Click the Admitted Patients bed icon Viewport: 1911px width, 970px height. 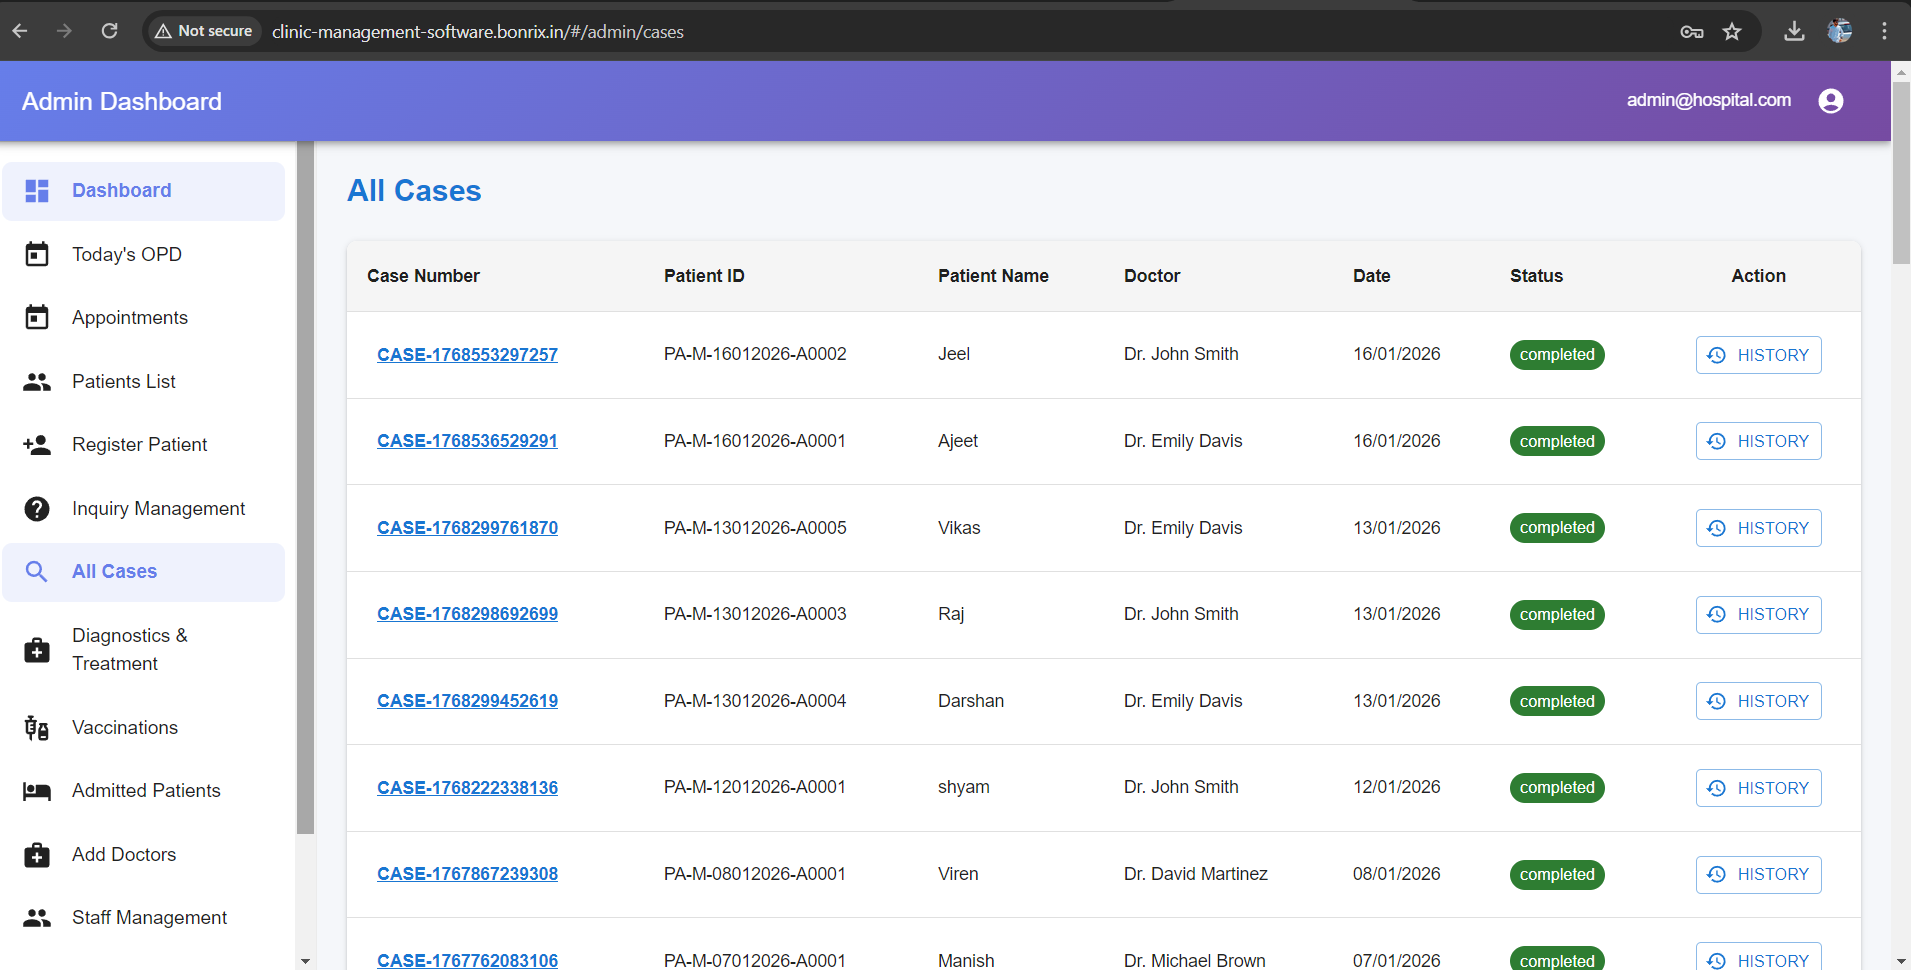pos(37,791)
